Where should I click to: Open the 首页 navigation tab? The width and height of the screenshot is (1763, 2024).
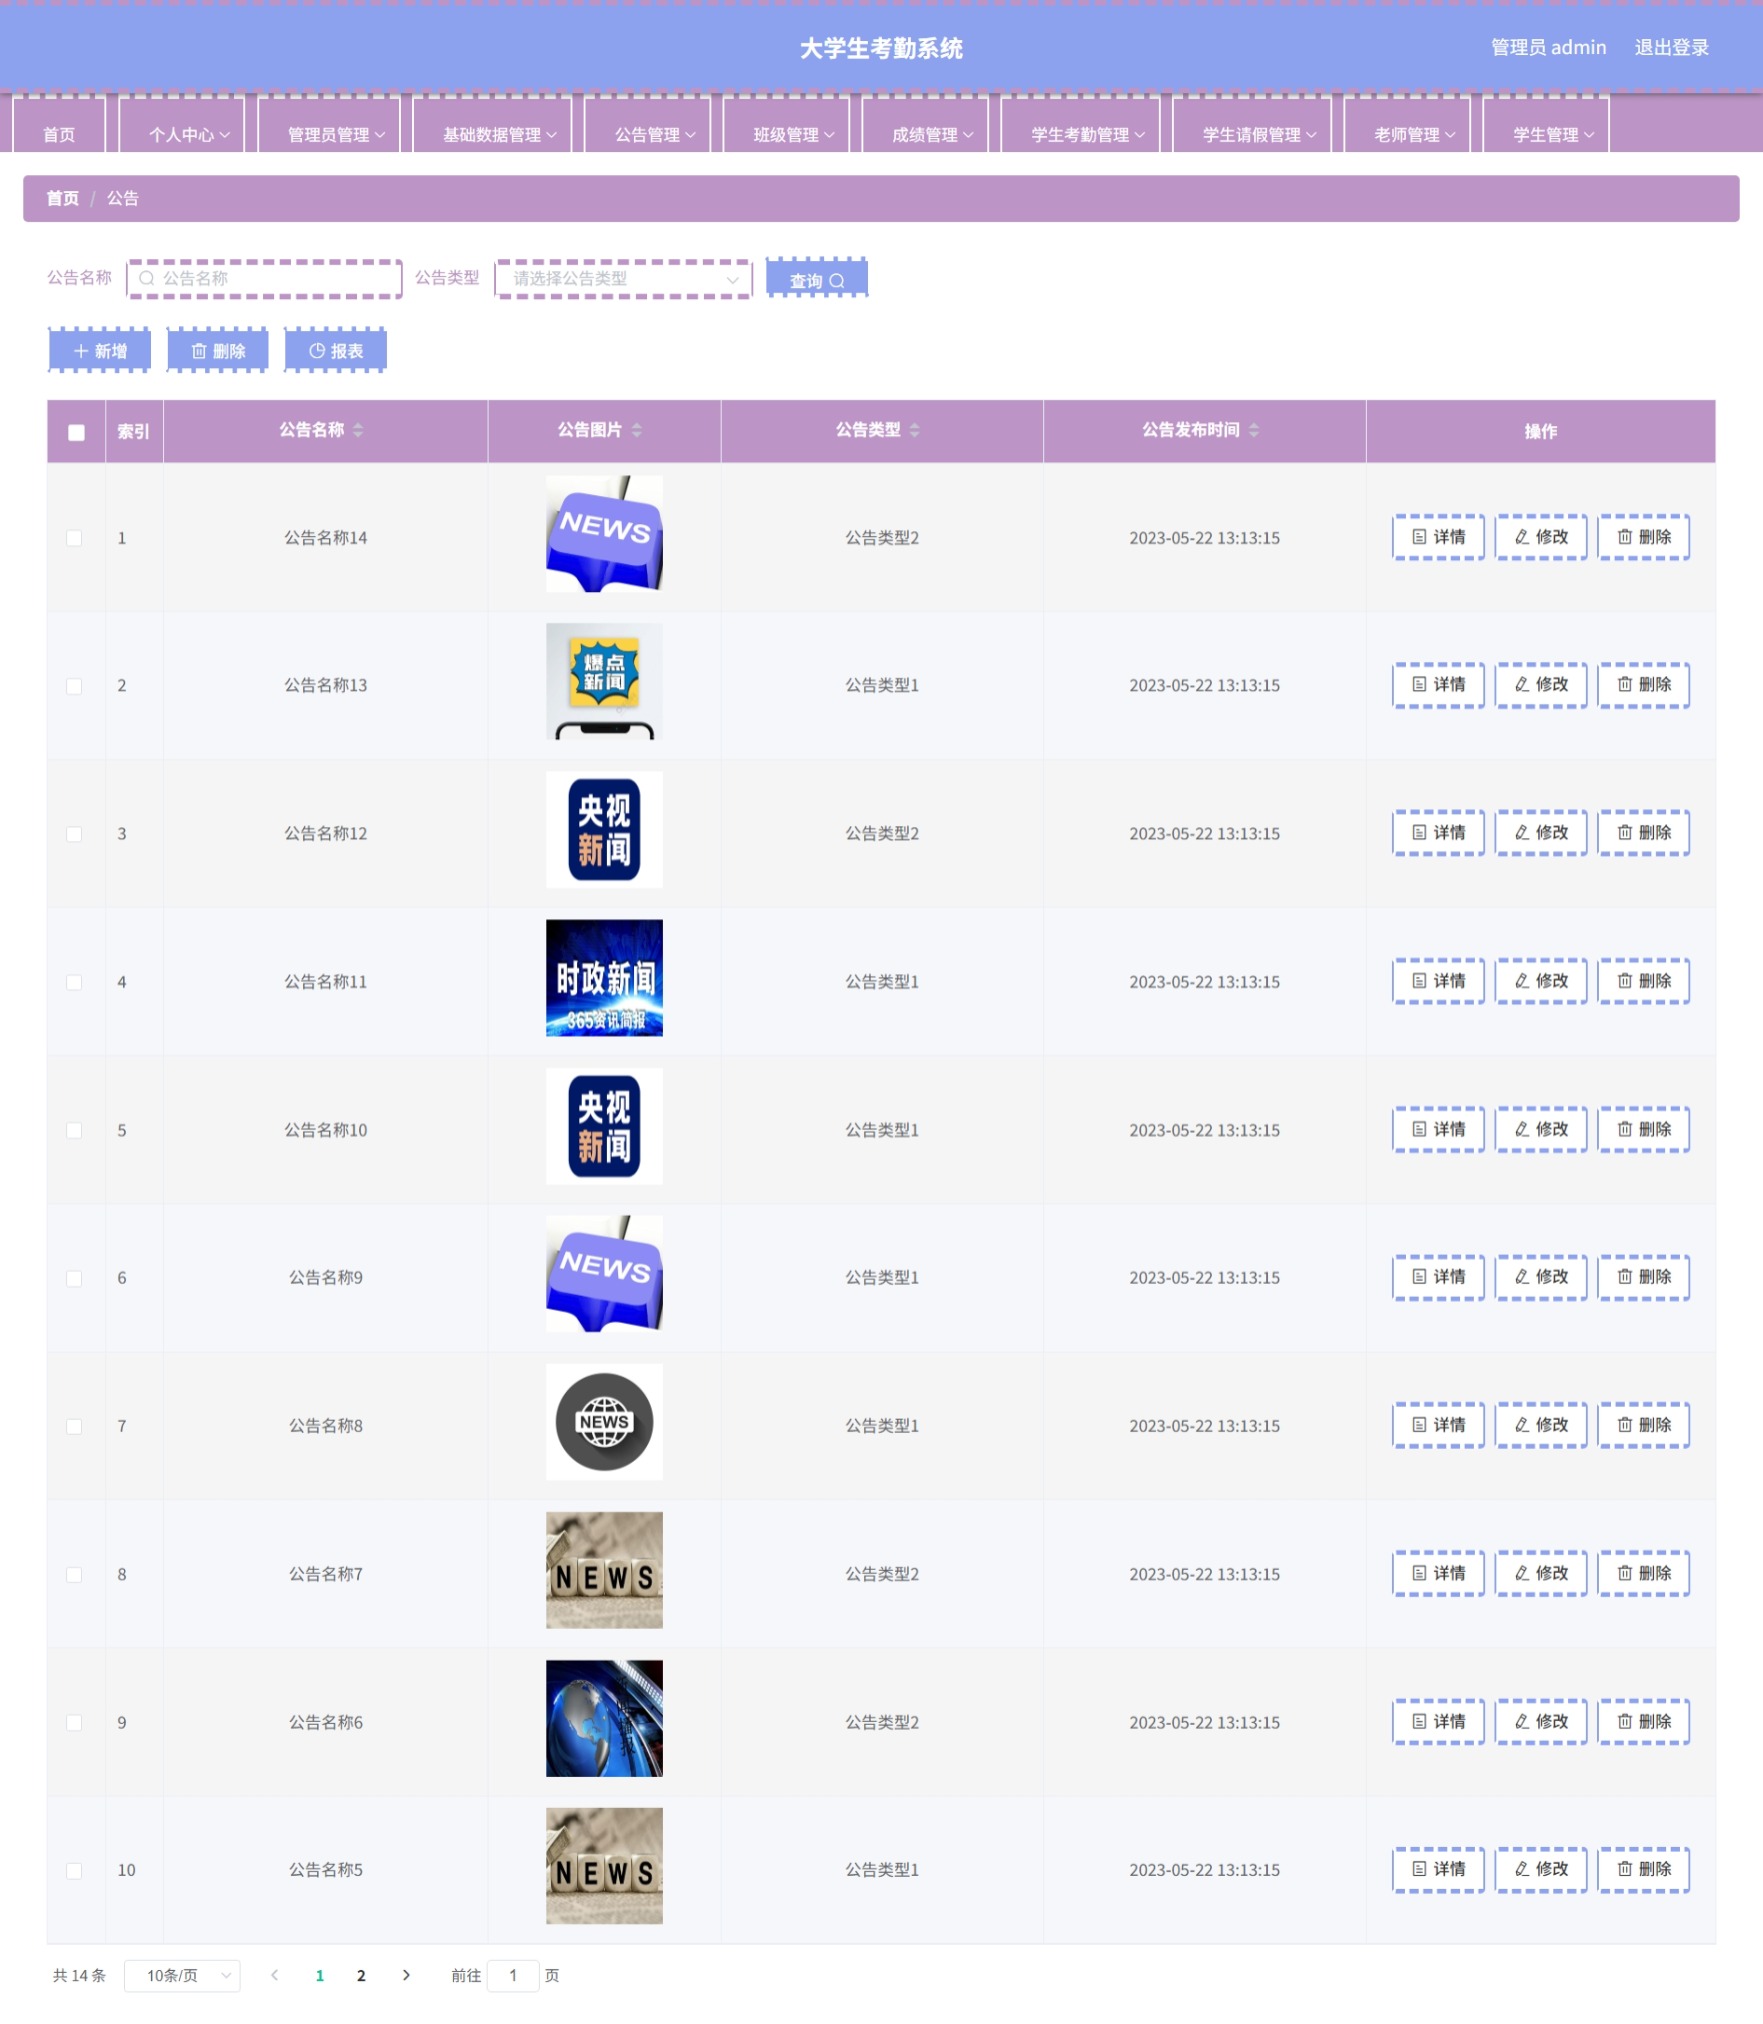click(x=59, y=134)
